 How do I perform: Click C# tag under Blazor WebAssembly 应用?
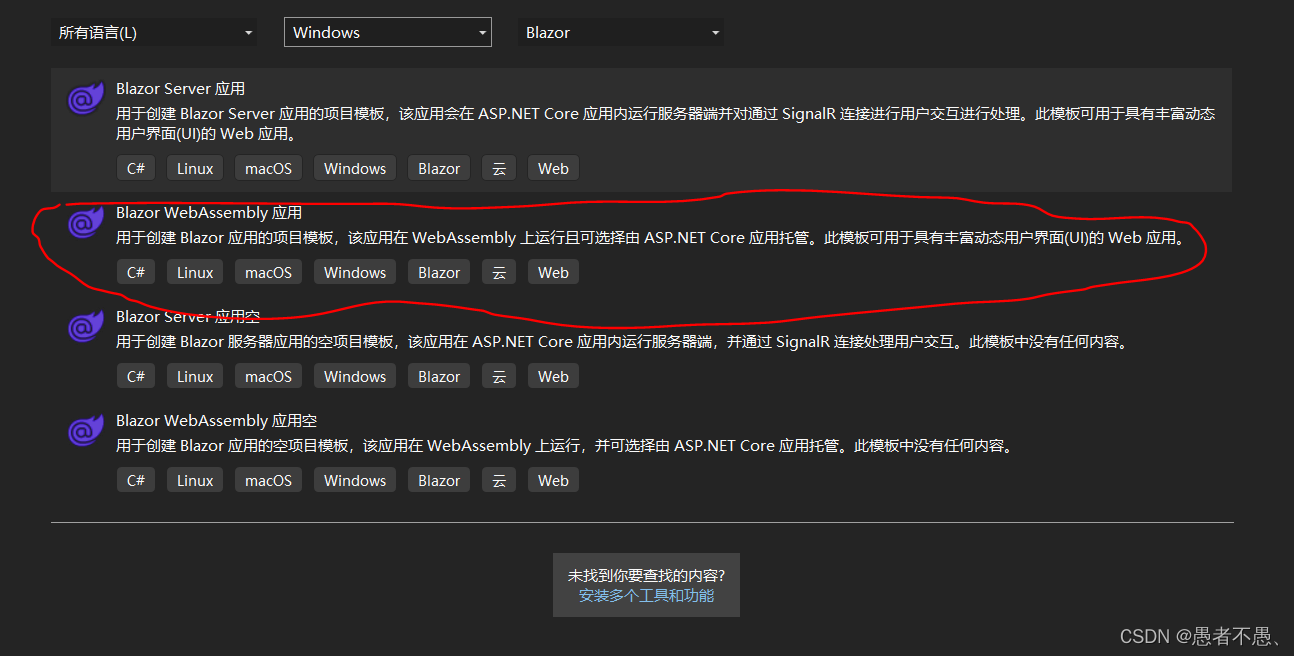pyautogui.click(x=136, y=272)
